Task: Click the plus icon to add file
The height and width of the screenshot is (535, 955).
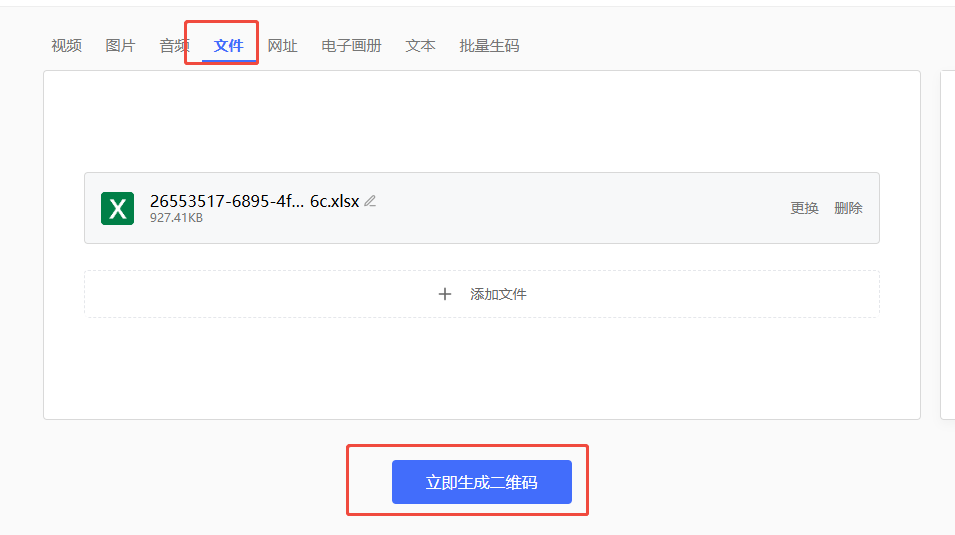Action: (445, 294)
